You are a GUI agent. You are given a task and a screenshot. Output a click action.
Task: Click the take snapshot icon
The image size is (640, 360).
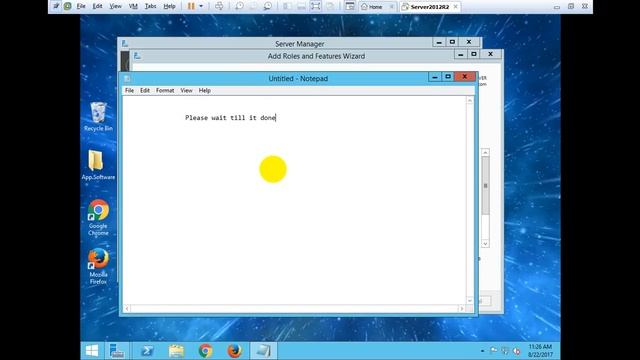coord(239,6)
